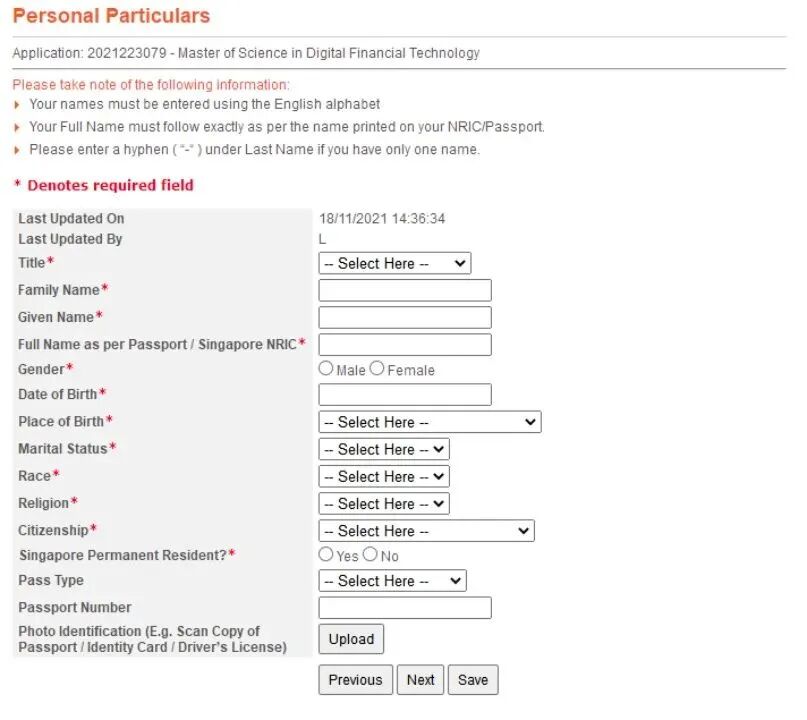Viewport: 807px width, 720px height.
Task: Click the Date of Birth input
Action: click(x=405, y=394)
